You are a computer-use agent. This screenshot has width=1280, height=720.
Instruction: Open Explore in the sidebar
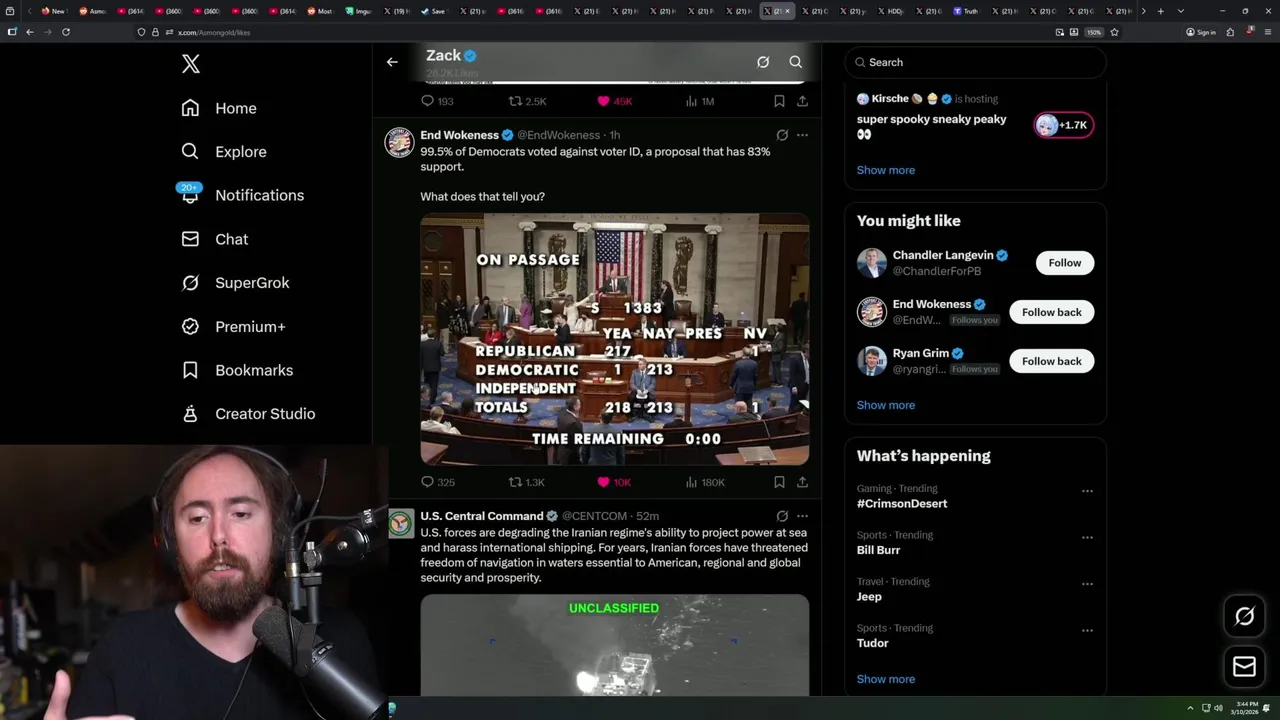click(x=224, y=152)
